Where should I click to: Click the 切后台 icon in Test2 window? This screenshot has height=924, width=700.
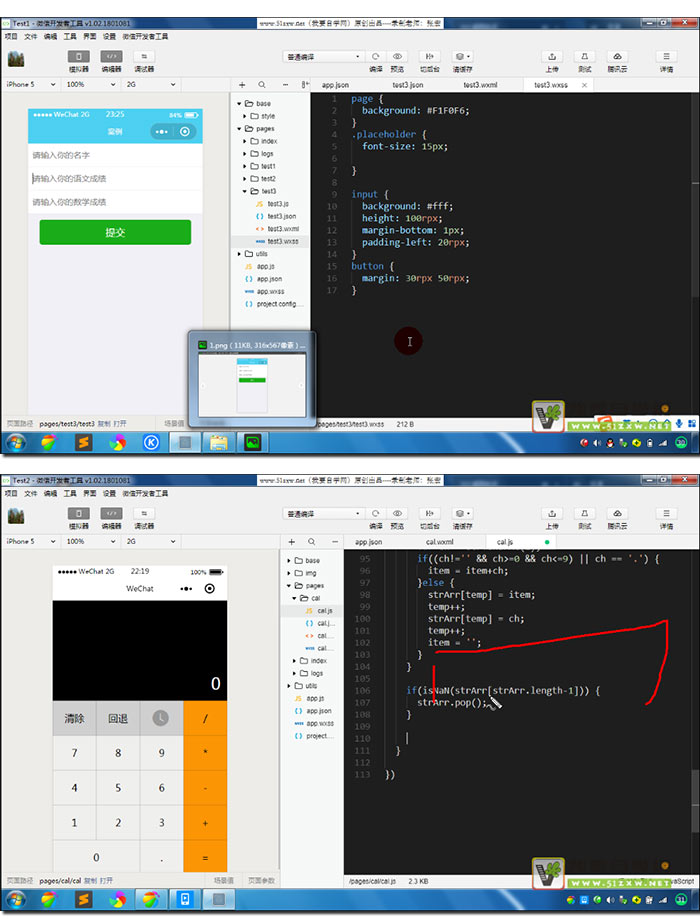pos(430,513)
